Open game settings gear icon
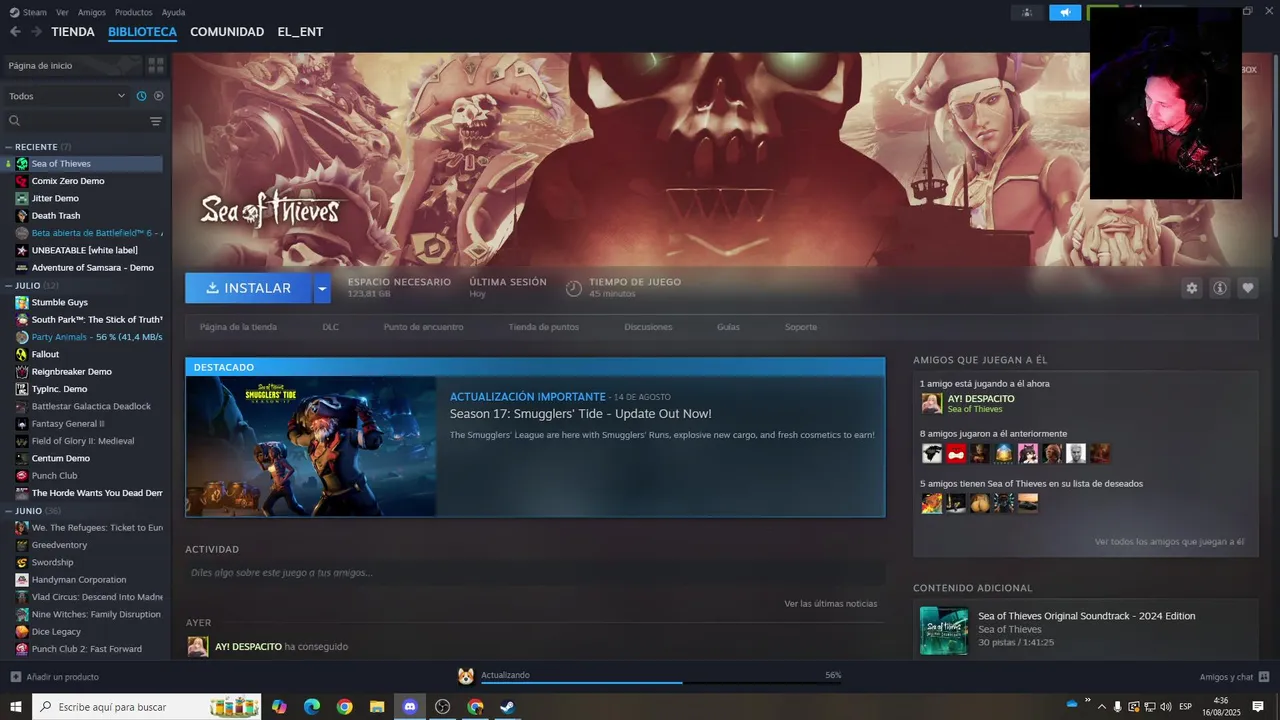 point(1191,288)
